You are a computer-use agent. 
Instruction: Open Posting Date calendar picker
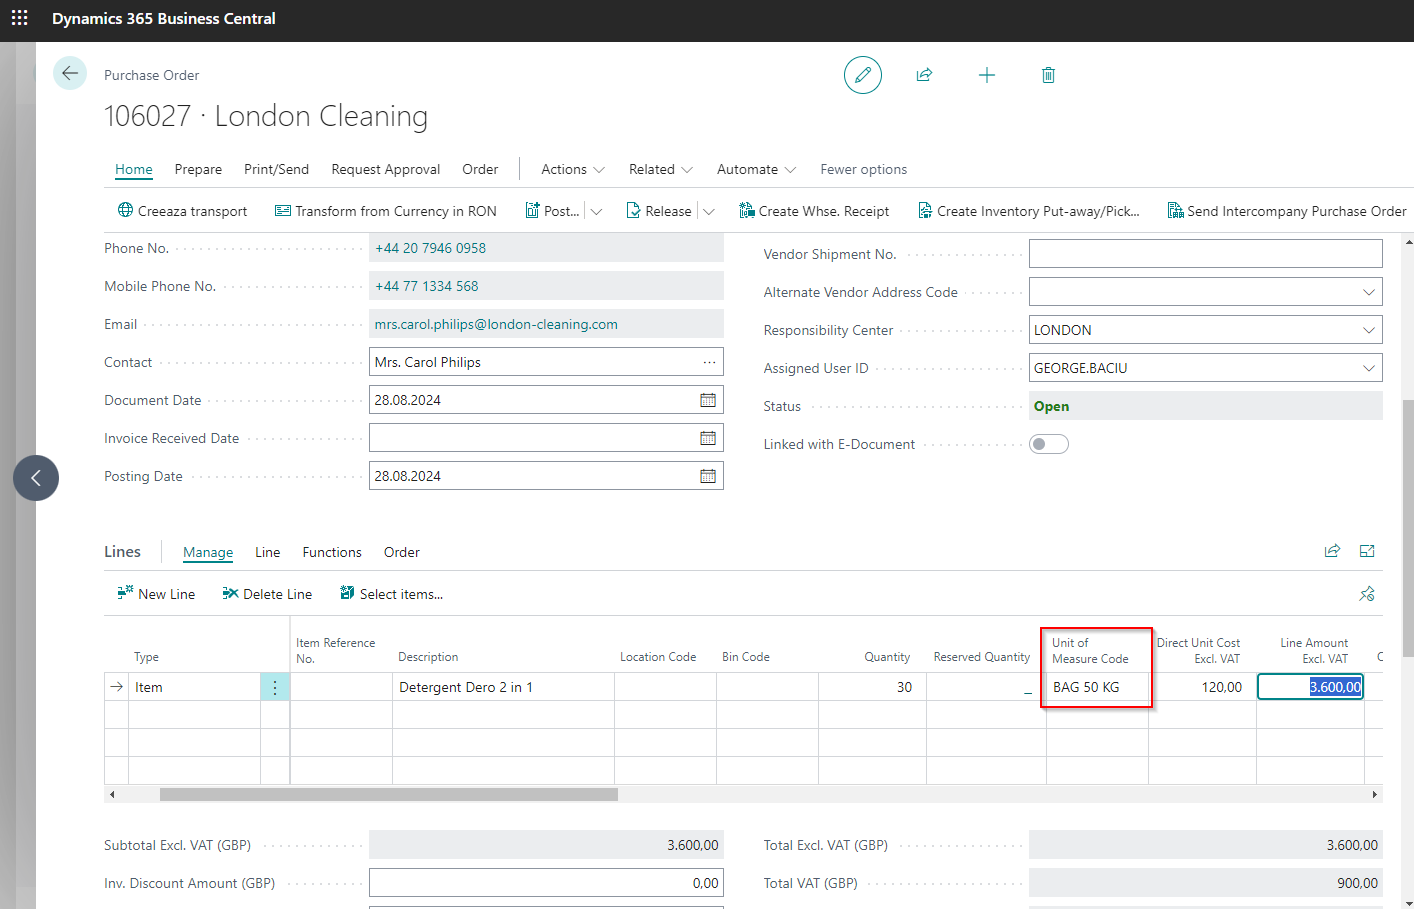point(708,476)
